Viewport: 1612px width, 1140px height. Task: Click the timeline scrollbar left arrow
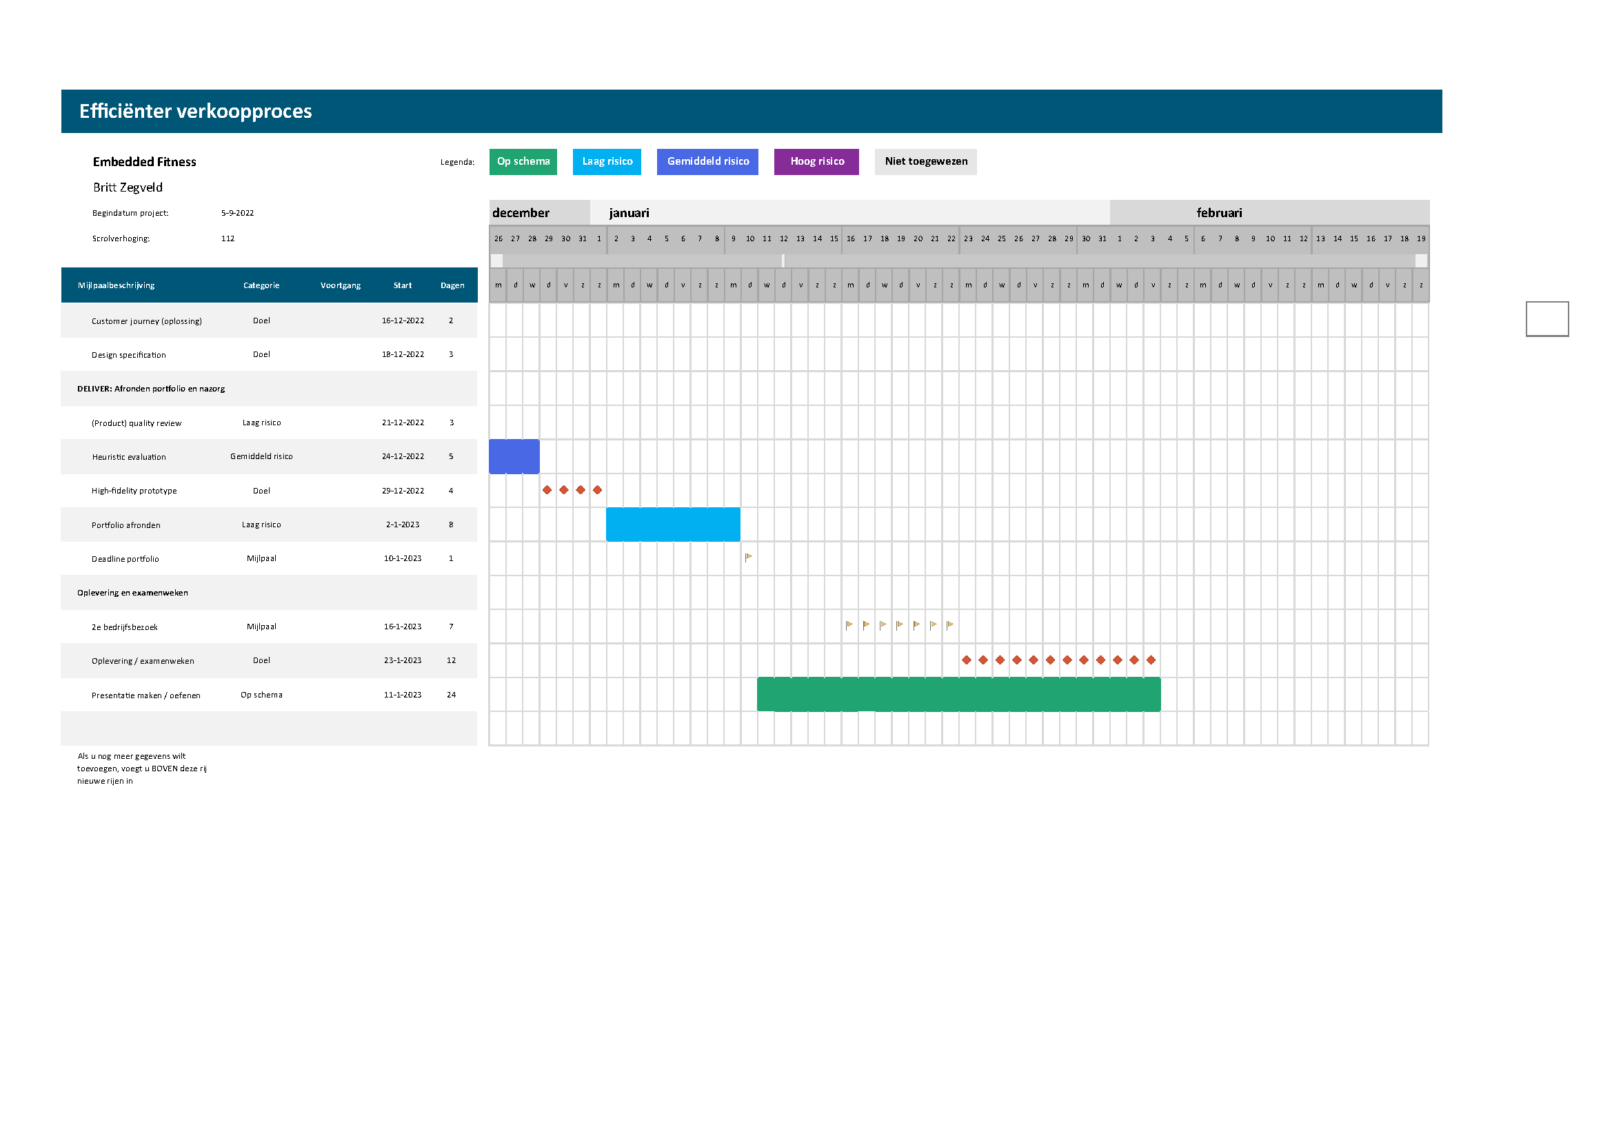[x=497, y=261]
